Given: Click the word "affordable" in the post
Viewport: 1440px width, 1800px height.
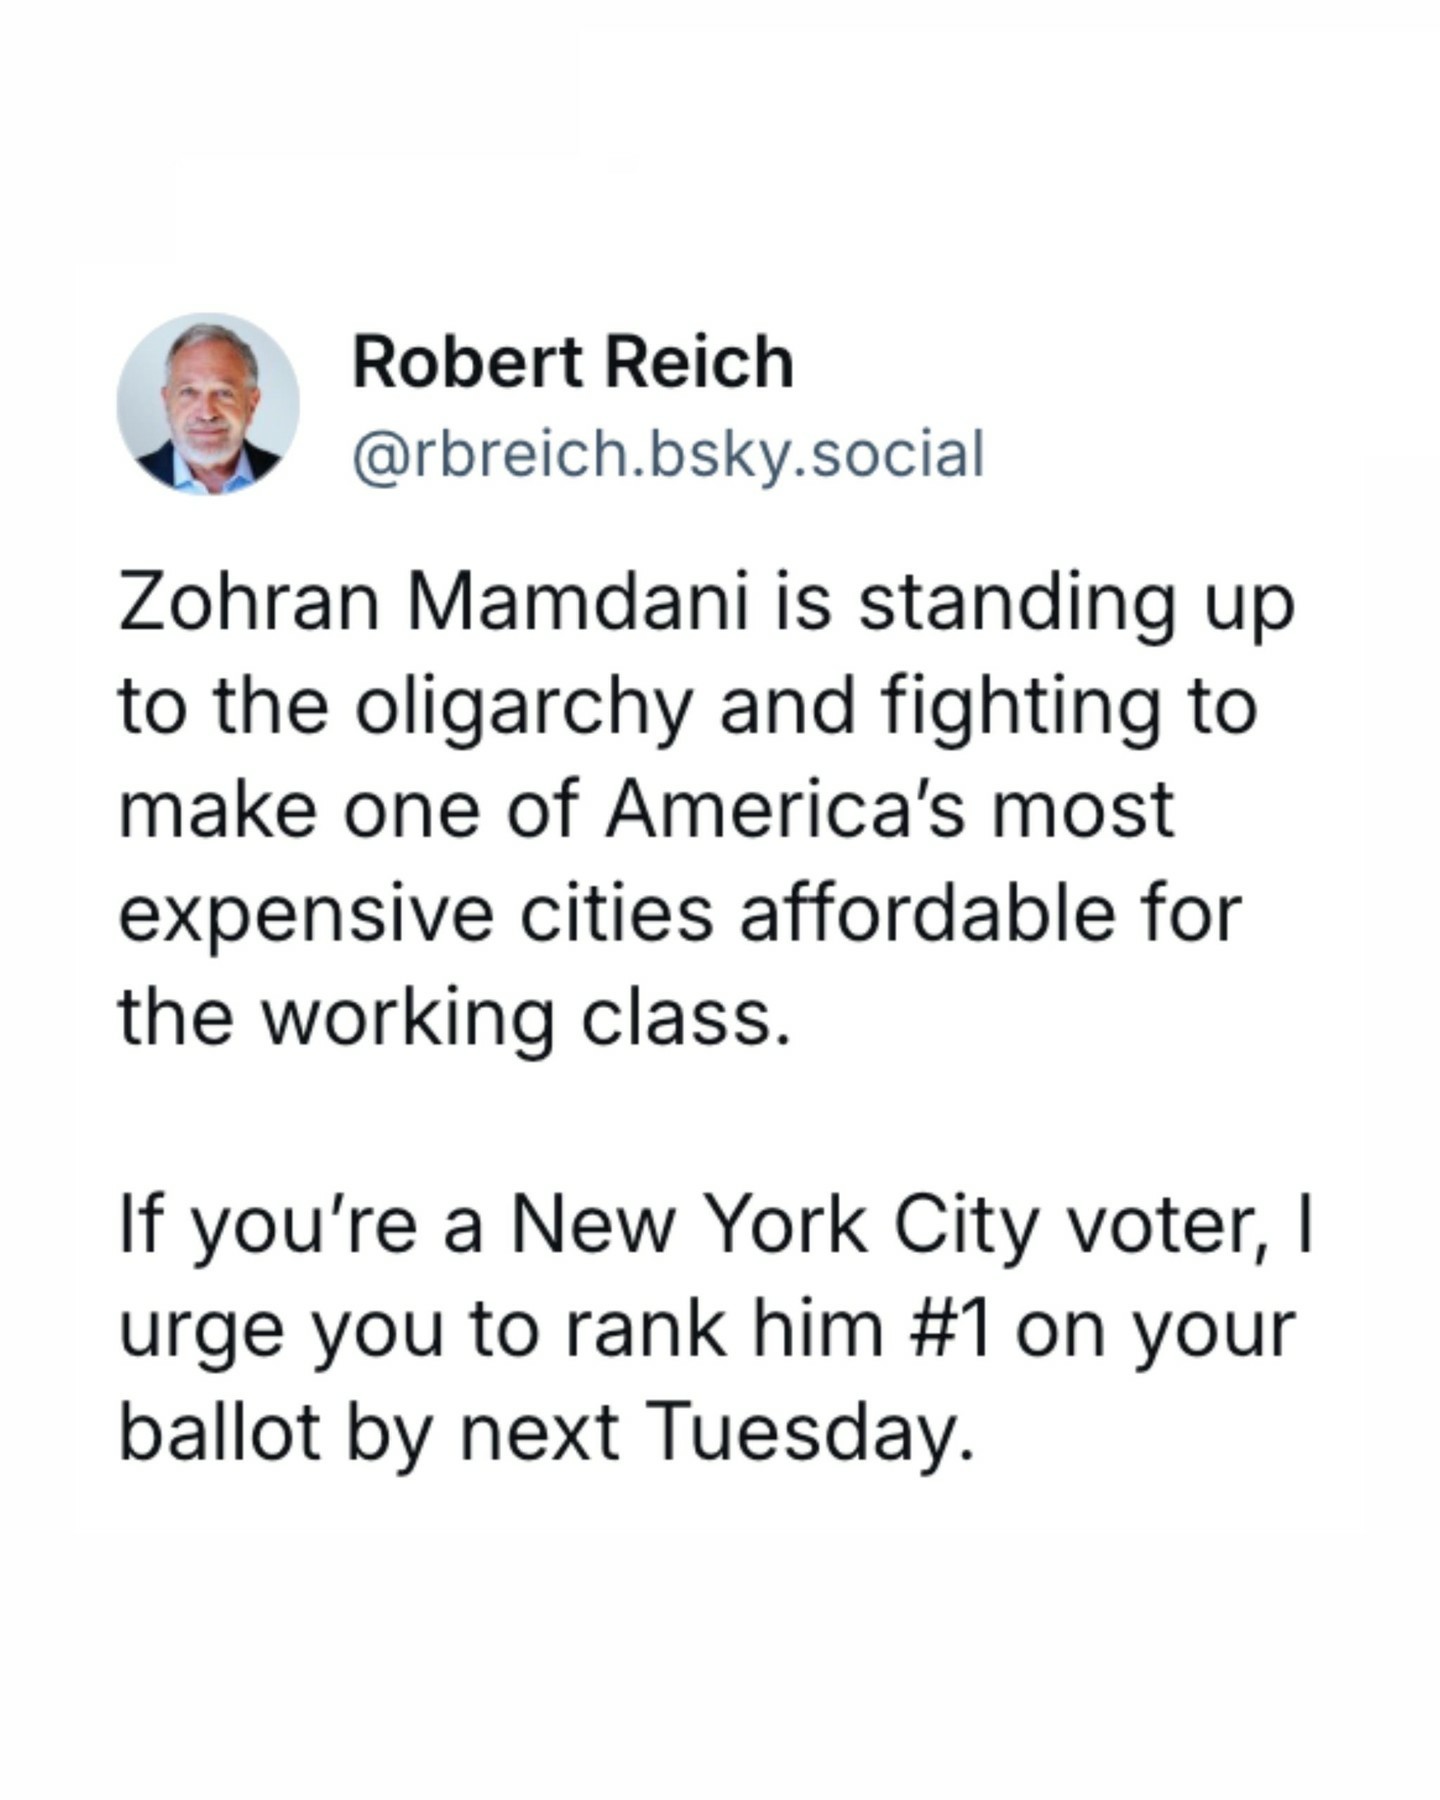Looking at the screenshot, I should pyautogui.click(x=925, y=914).
